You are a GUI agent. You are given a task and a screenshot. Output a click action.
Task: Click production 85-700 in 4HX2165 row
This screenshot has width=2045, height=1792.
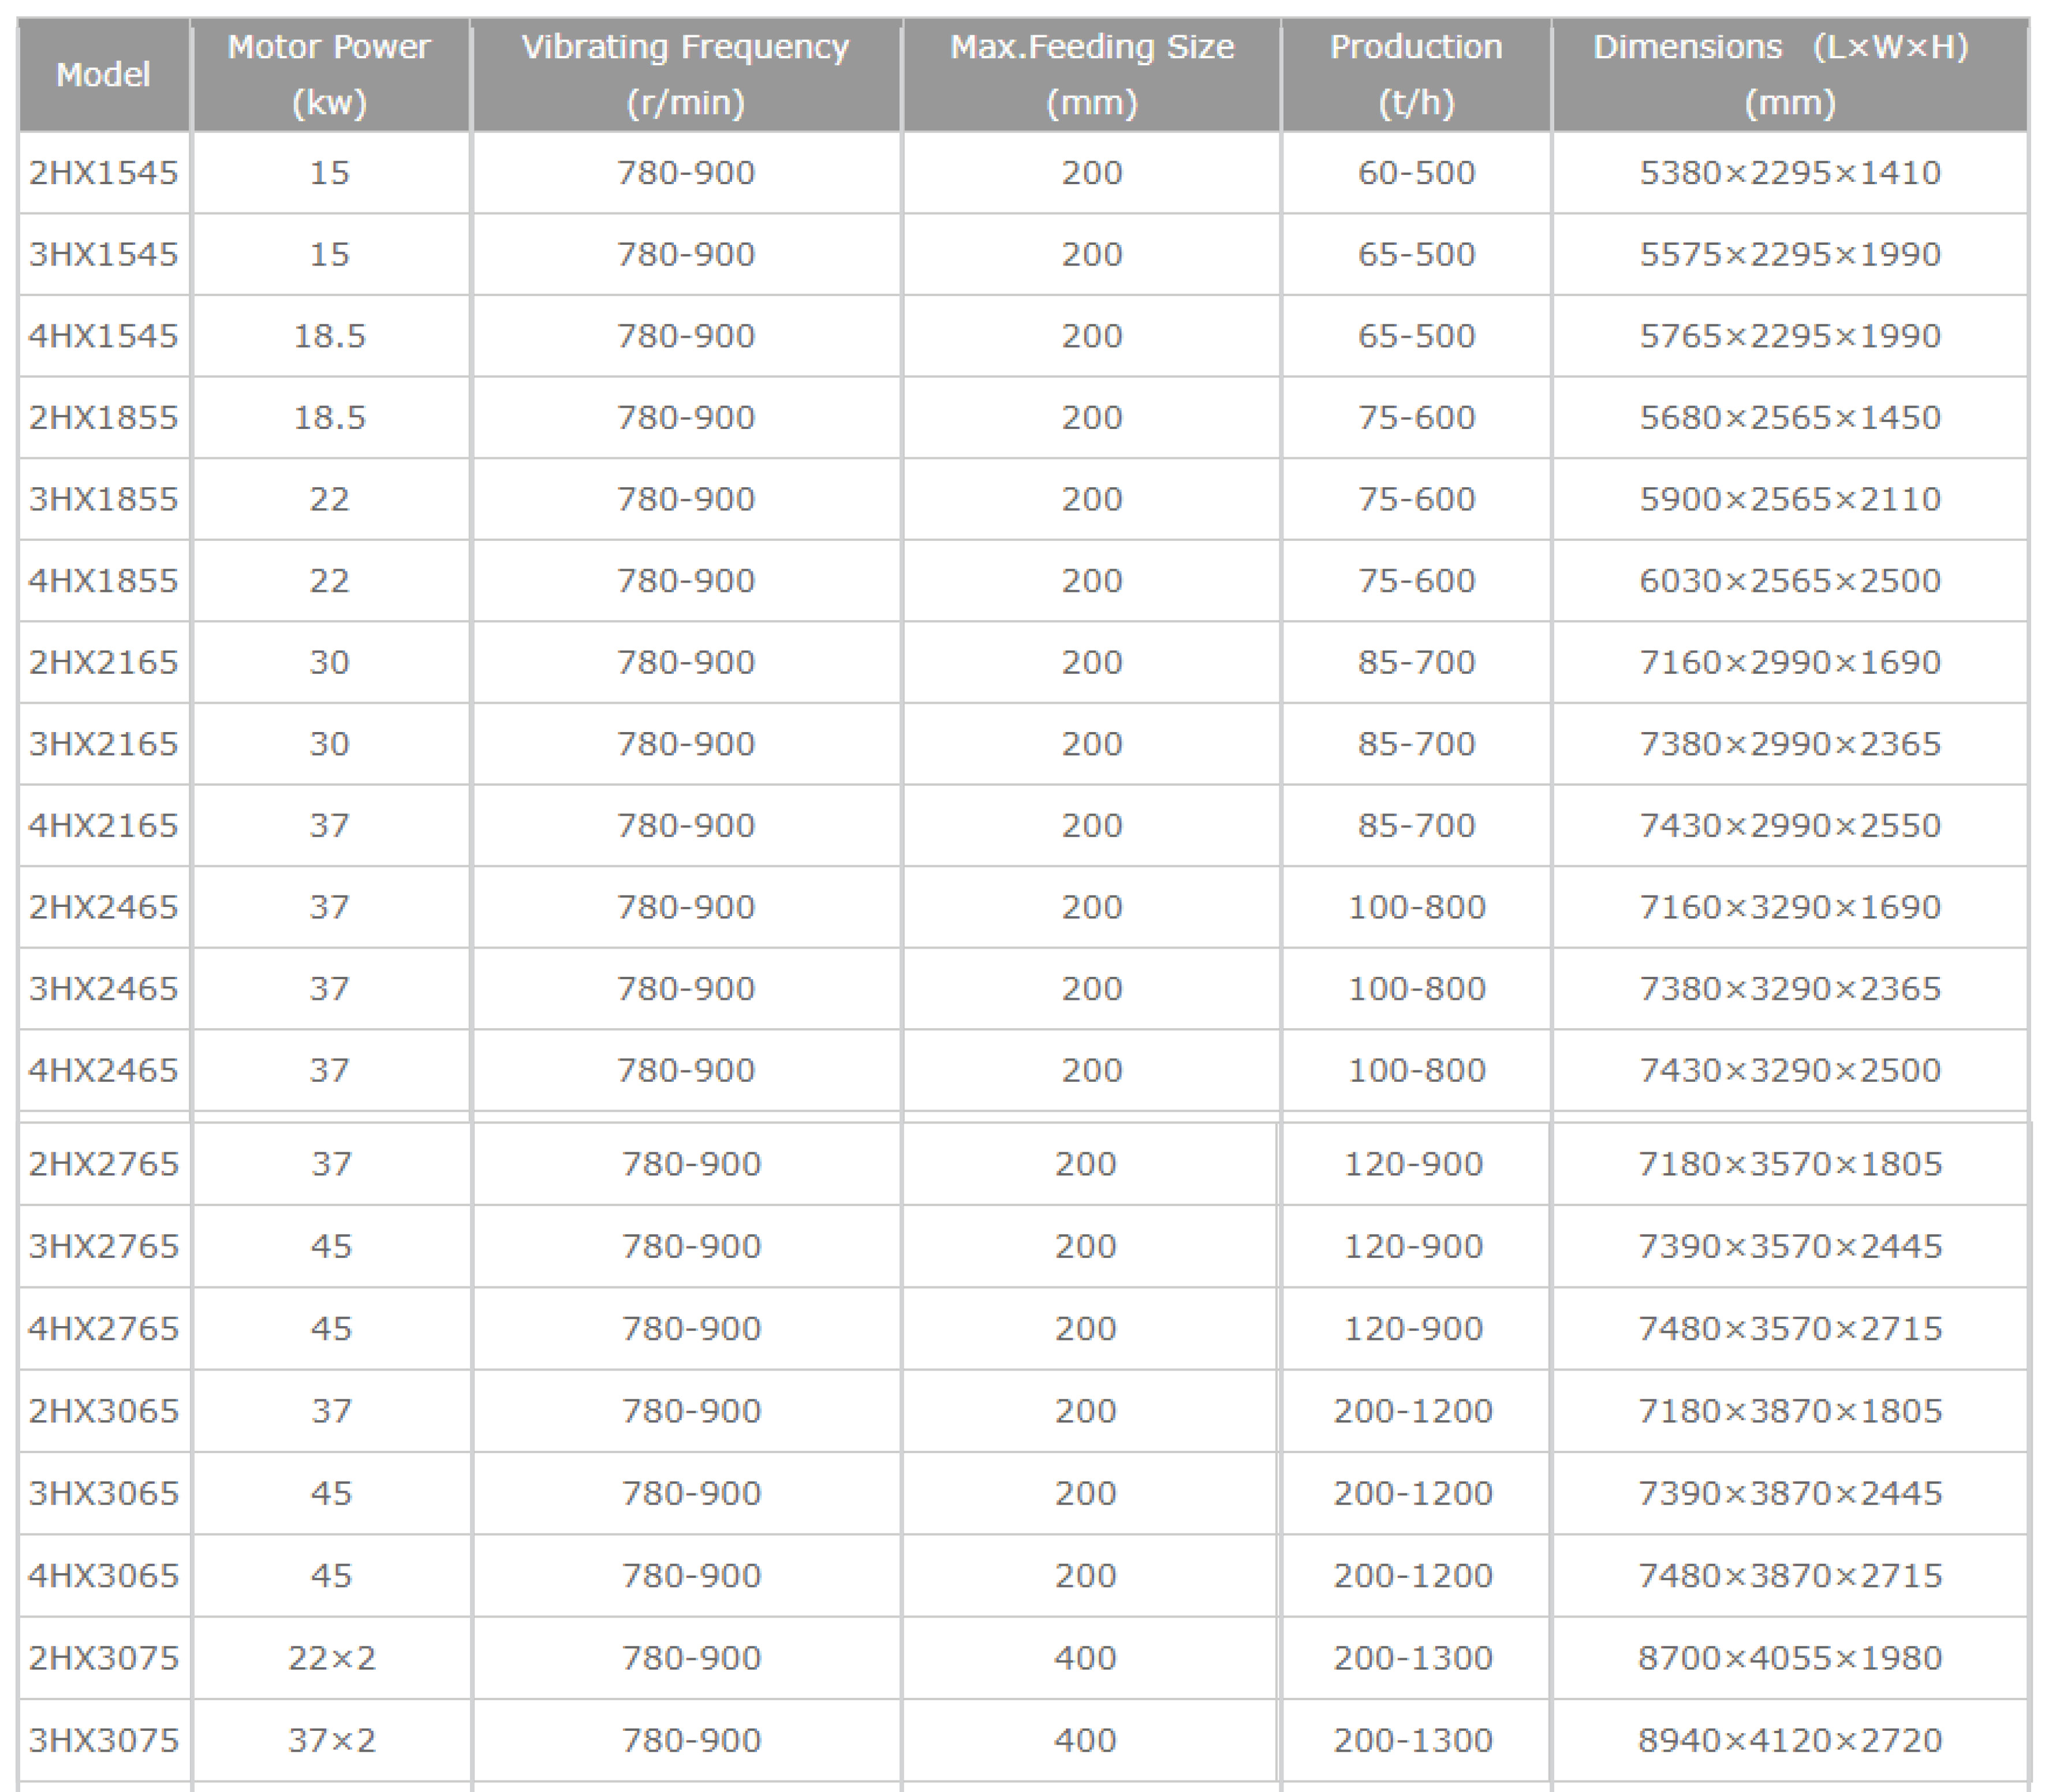coord(1416,826)
